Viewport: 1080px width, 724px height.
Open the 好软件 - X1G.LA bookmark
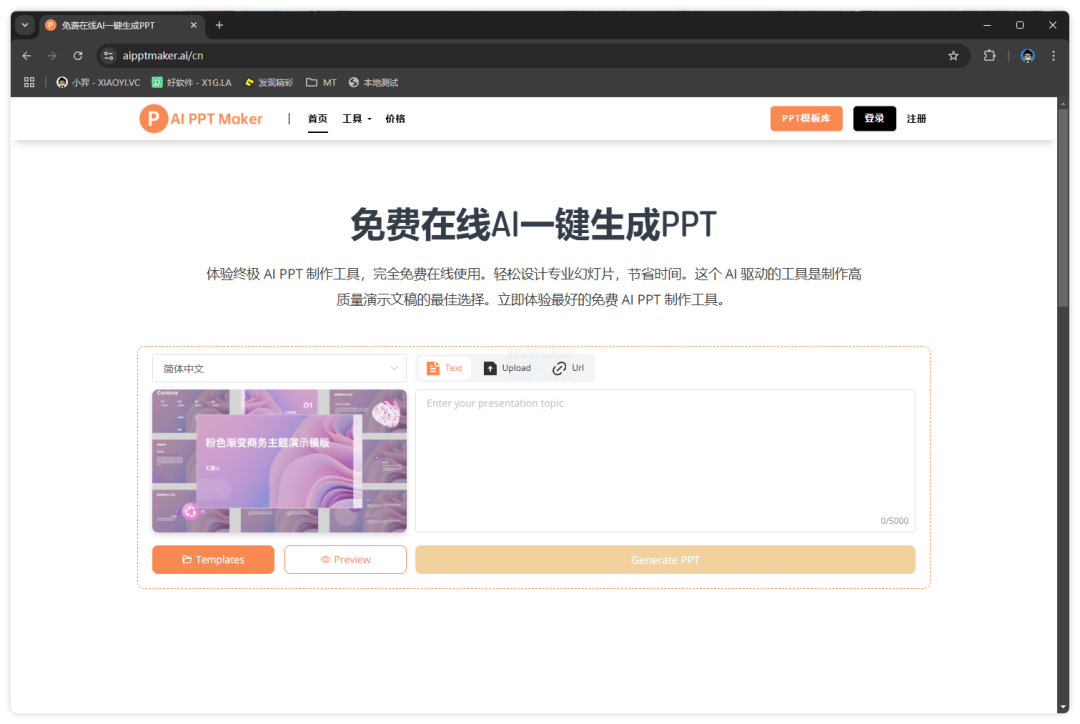coord(191,82)
